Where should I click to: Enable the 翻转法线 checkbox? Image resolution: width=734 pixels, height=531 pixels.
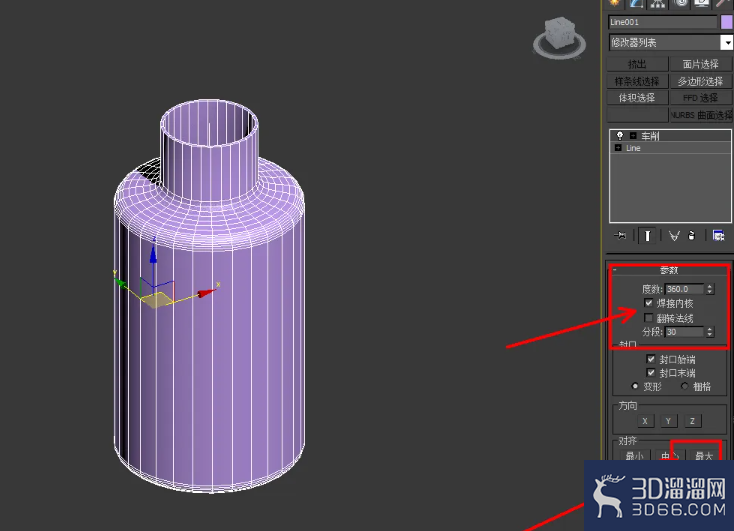pos(648,318)
